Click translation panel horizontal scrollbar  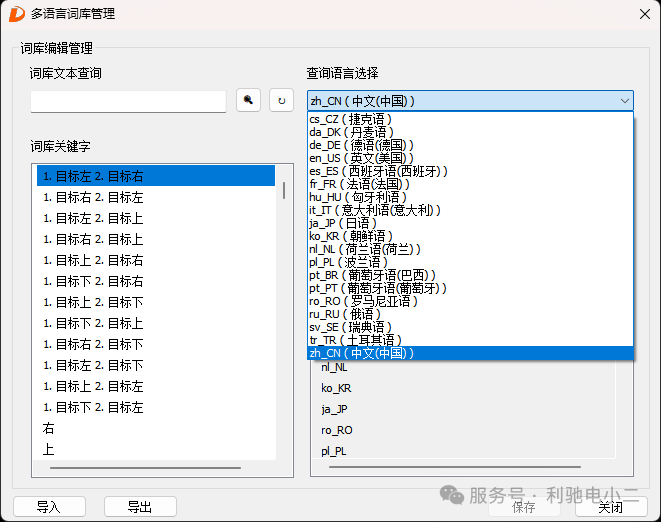[x=454, y=467]
